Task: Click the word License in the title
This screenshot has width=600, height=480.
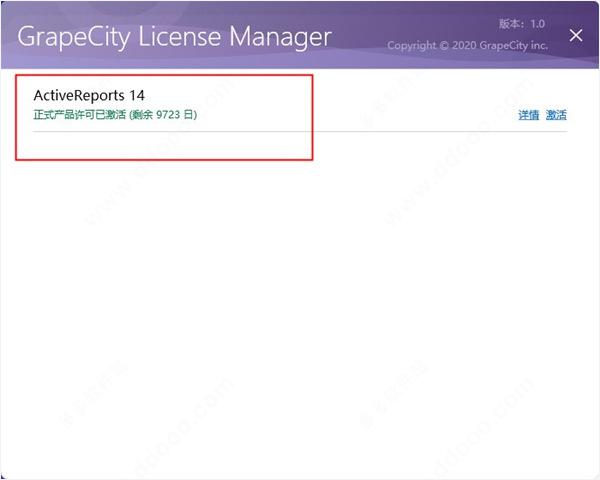Action: (x=179, y=37)
